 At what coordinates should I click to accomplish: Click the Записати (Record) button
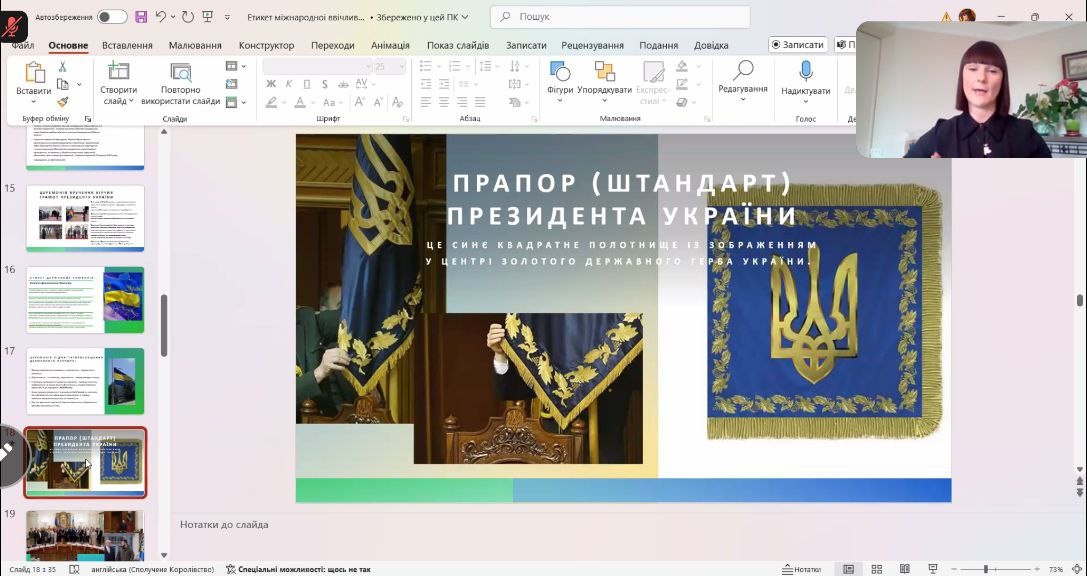(797, 45)
